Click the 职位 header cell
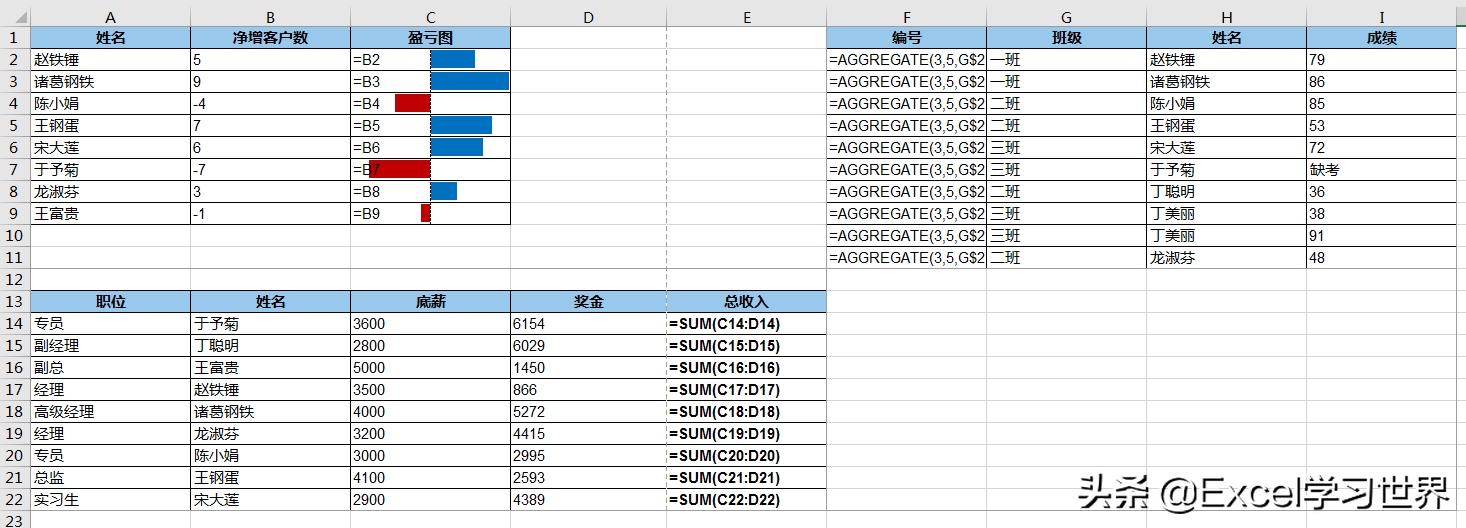This screenshot has height=528, width=1466. (x=110, y=302)
